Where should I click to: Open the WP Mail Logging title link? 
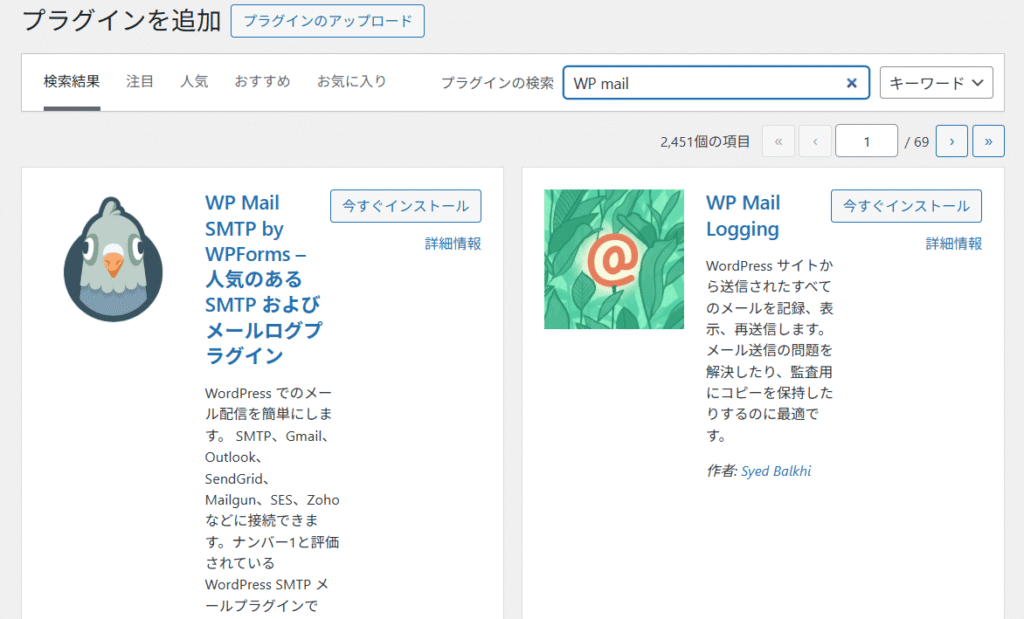[742, 216]
